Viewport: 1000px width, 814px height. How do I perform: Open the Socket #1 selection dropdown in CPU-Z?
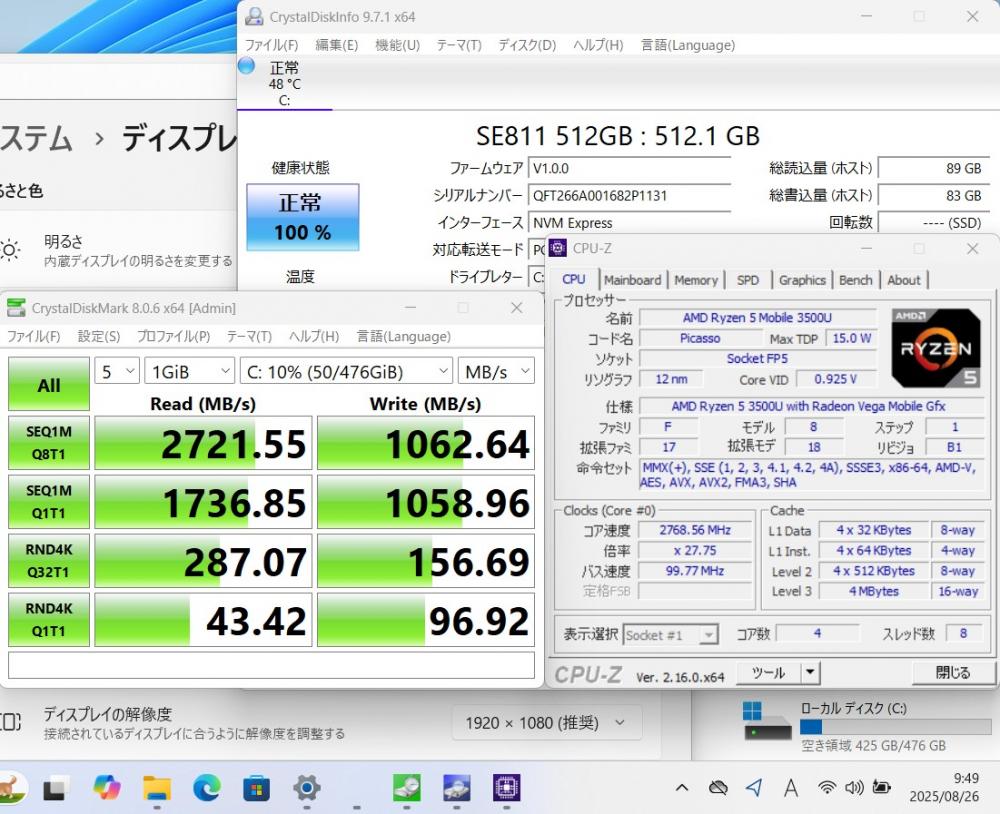coord(670,635)
